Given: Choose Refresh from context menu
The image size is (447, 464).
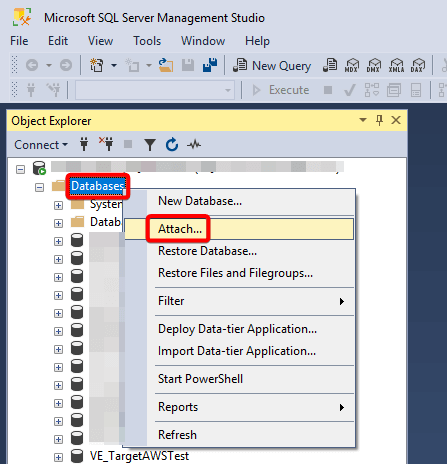Looking at the screenshot, I should point(240,435).
